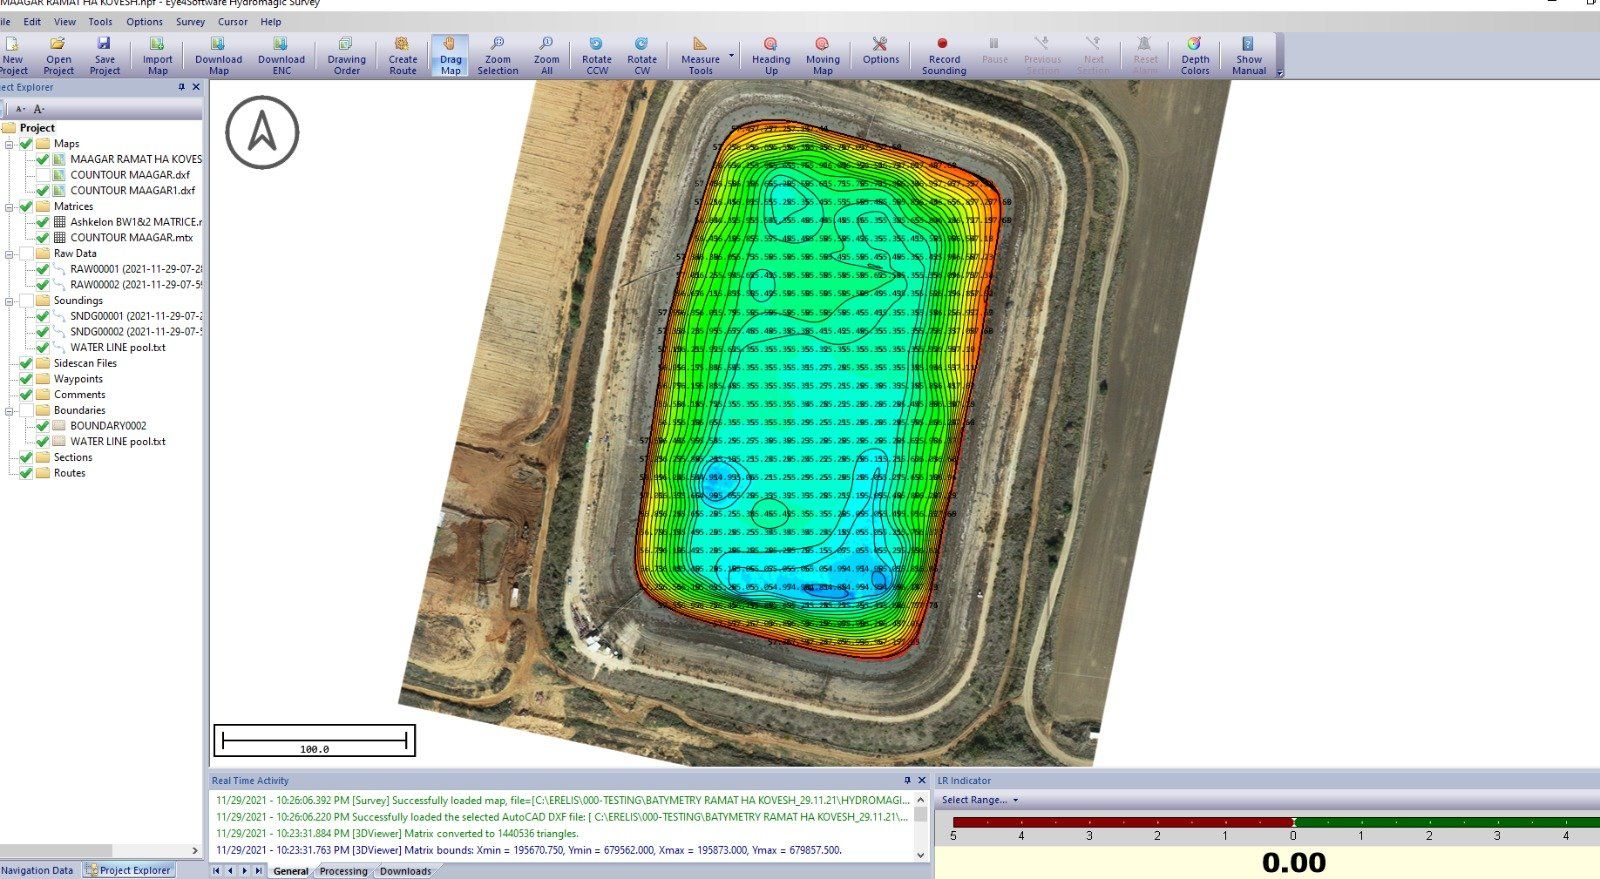Open the Drawing Order tool
This screenshot has width=1600, height=879.
346,56
